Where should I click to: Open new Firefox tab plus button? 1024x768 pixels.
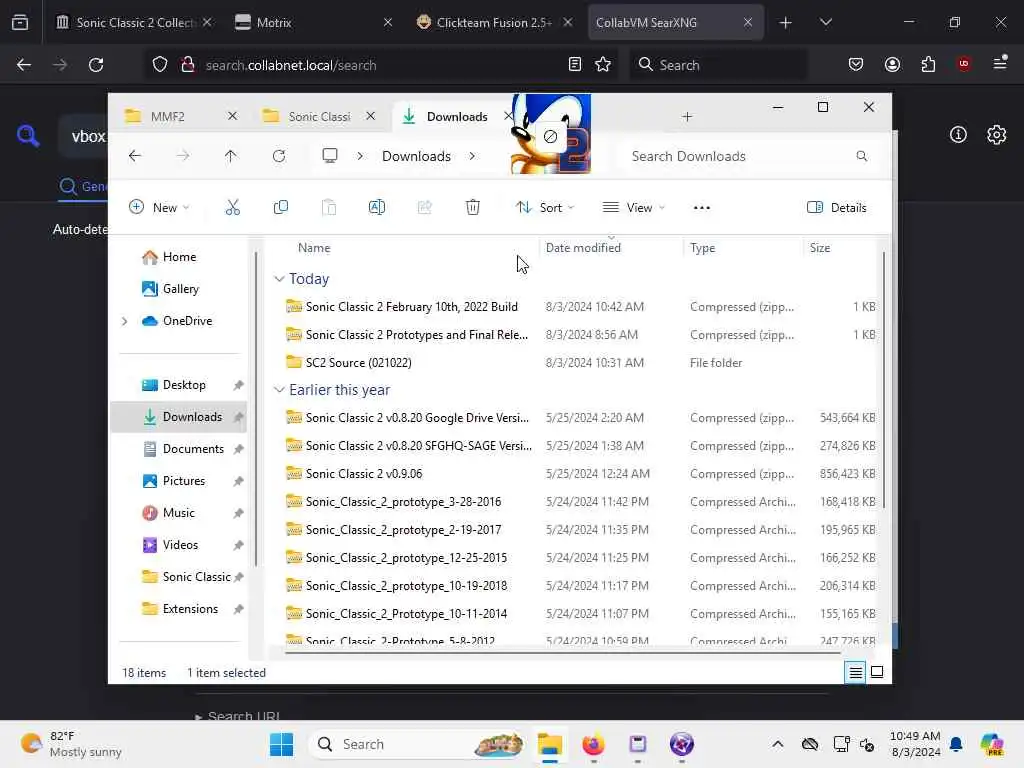point(786,22)
